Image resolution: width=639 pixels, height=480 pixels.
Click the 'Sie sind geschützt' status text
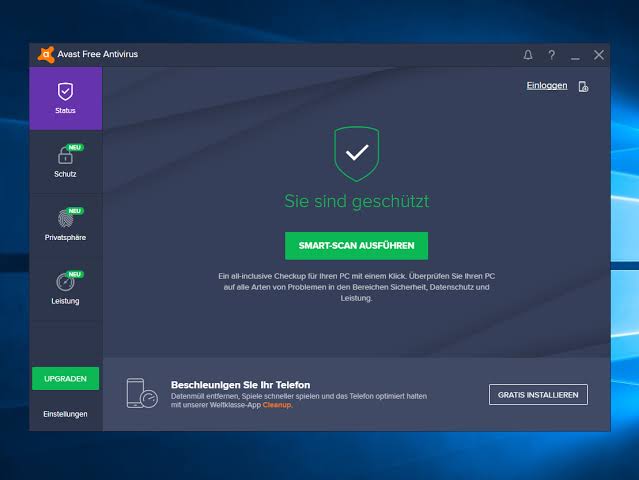(x=357, y=201)
